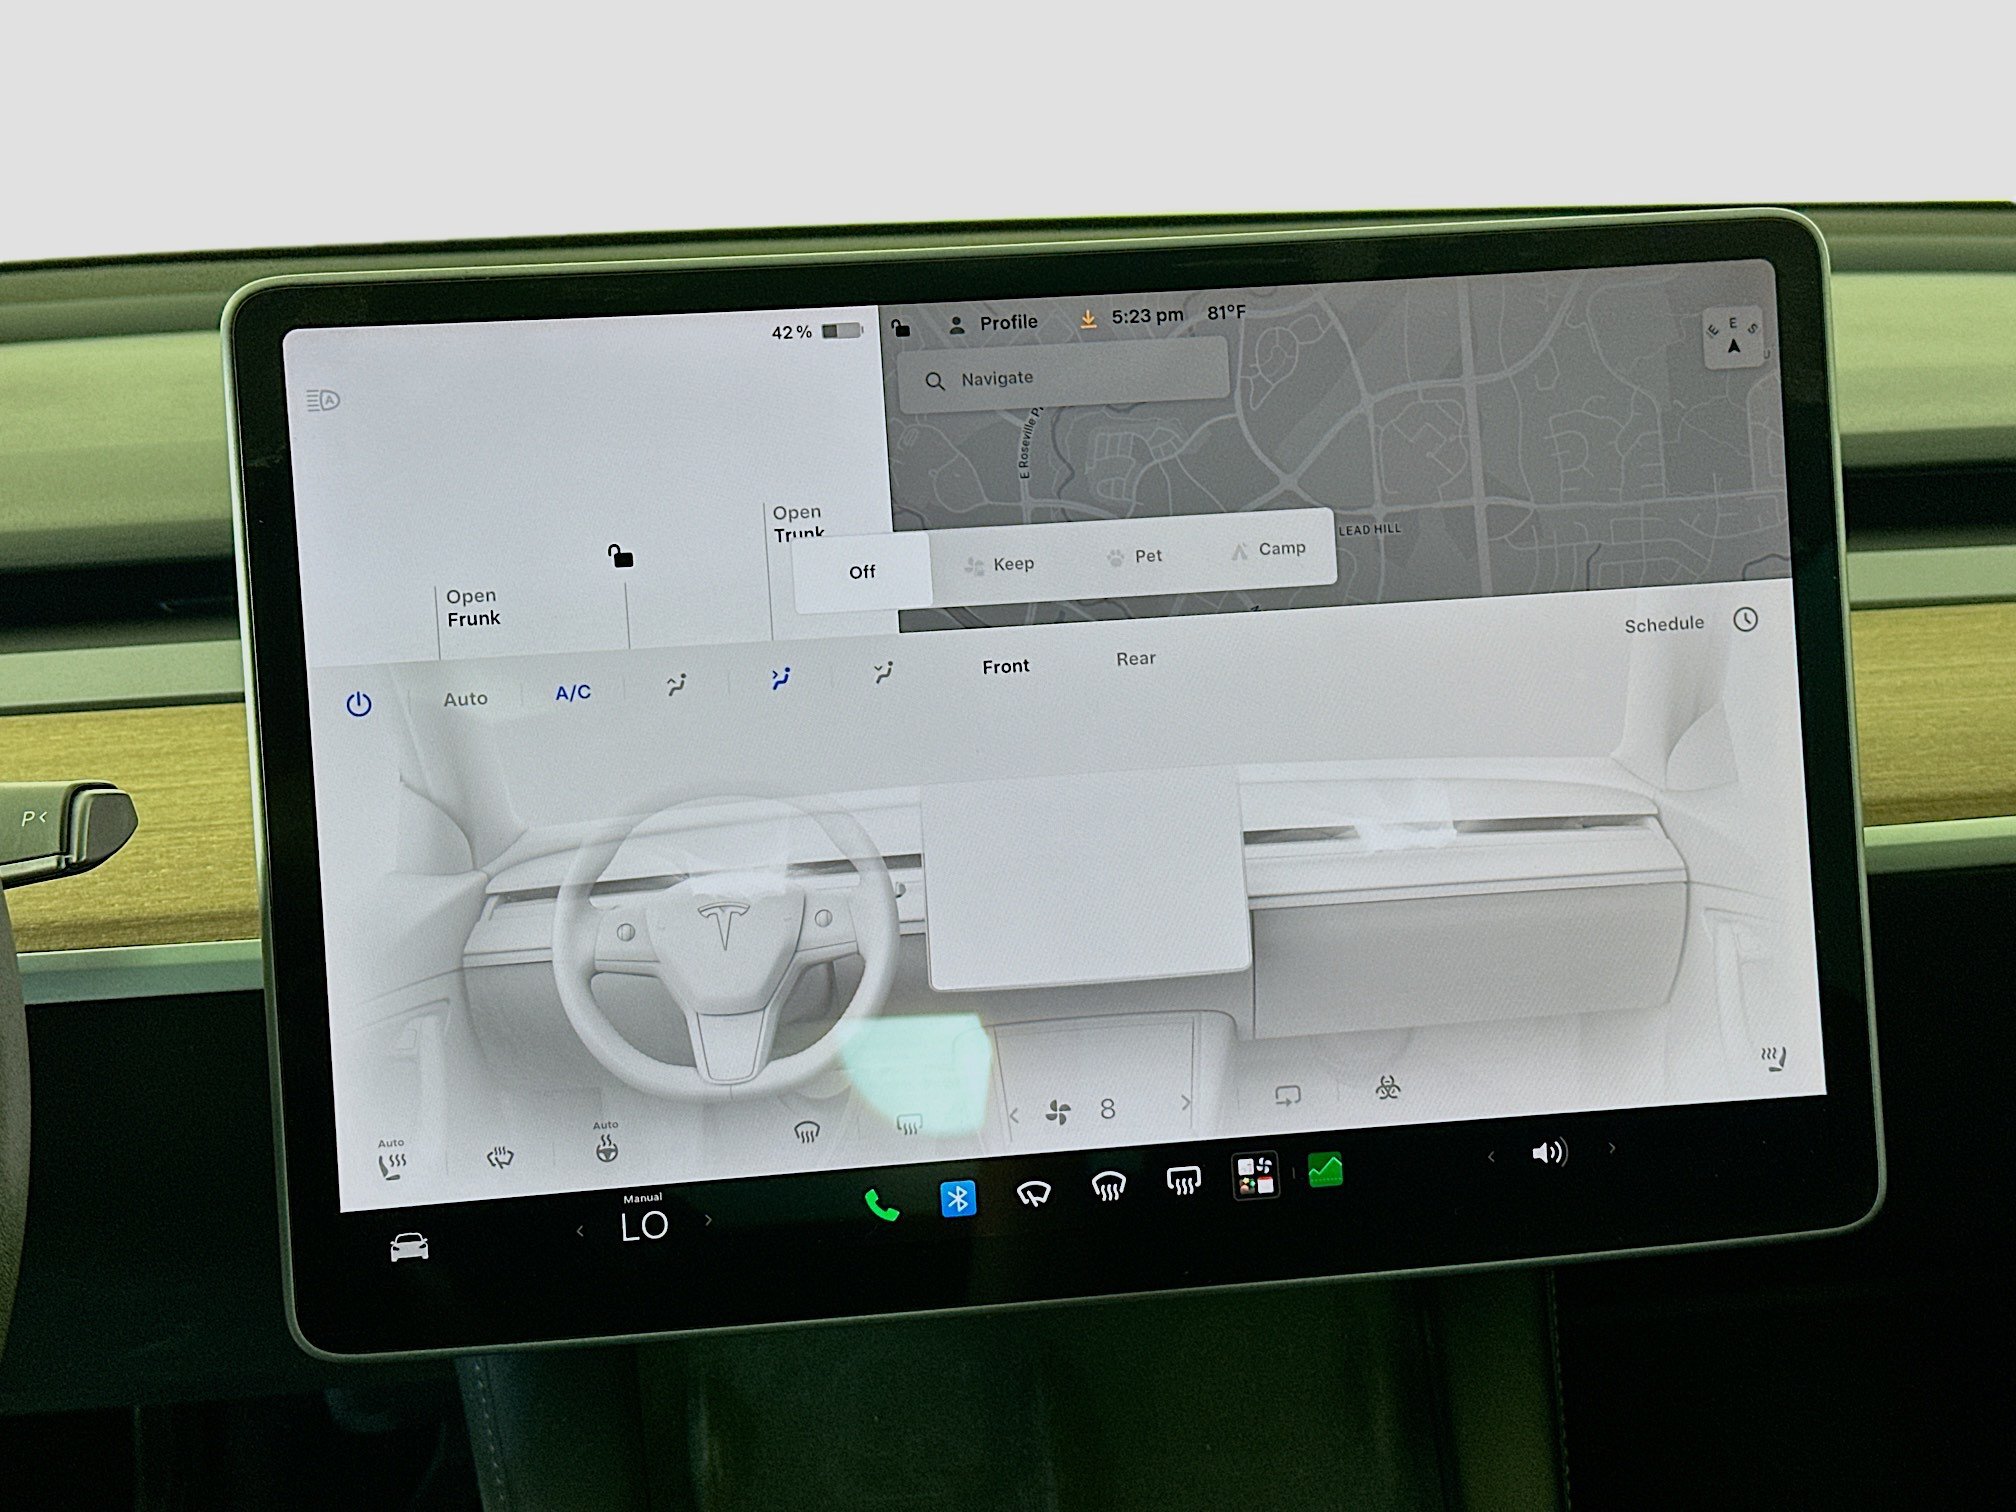2016x1512 pixels.
Task: Toggle the rear defrost in climate panel
Action: [908, 1125]
